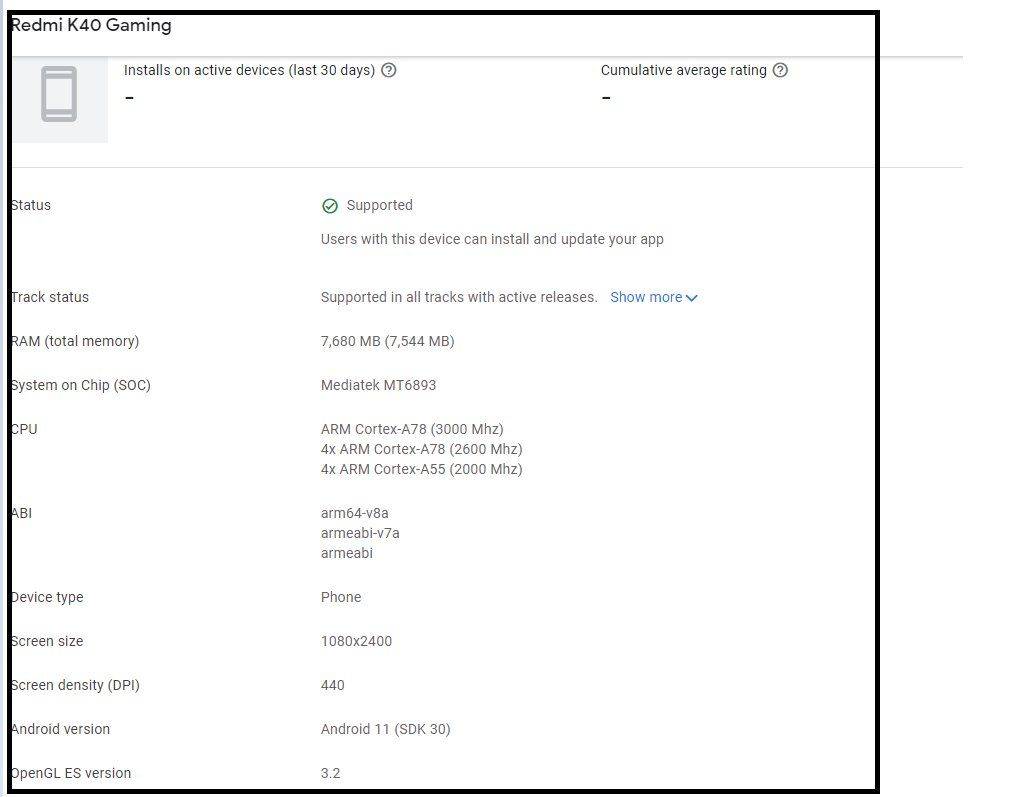Screen dimensions: 1011x797
Task: Select the arm64-v8a ABI entry
Action: coord(355,512)
